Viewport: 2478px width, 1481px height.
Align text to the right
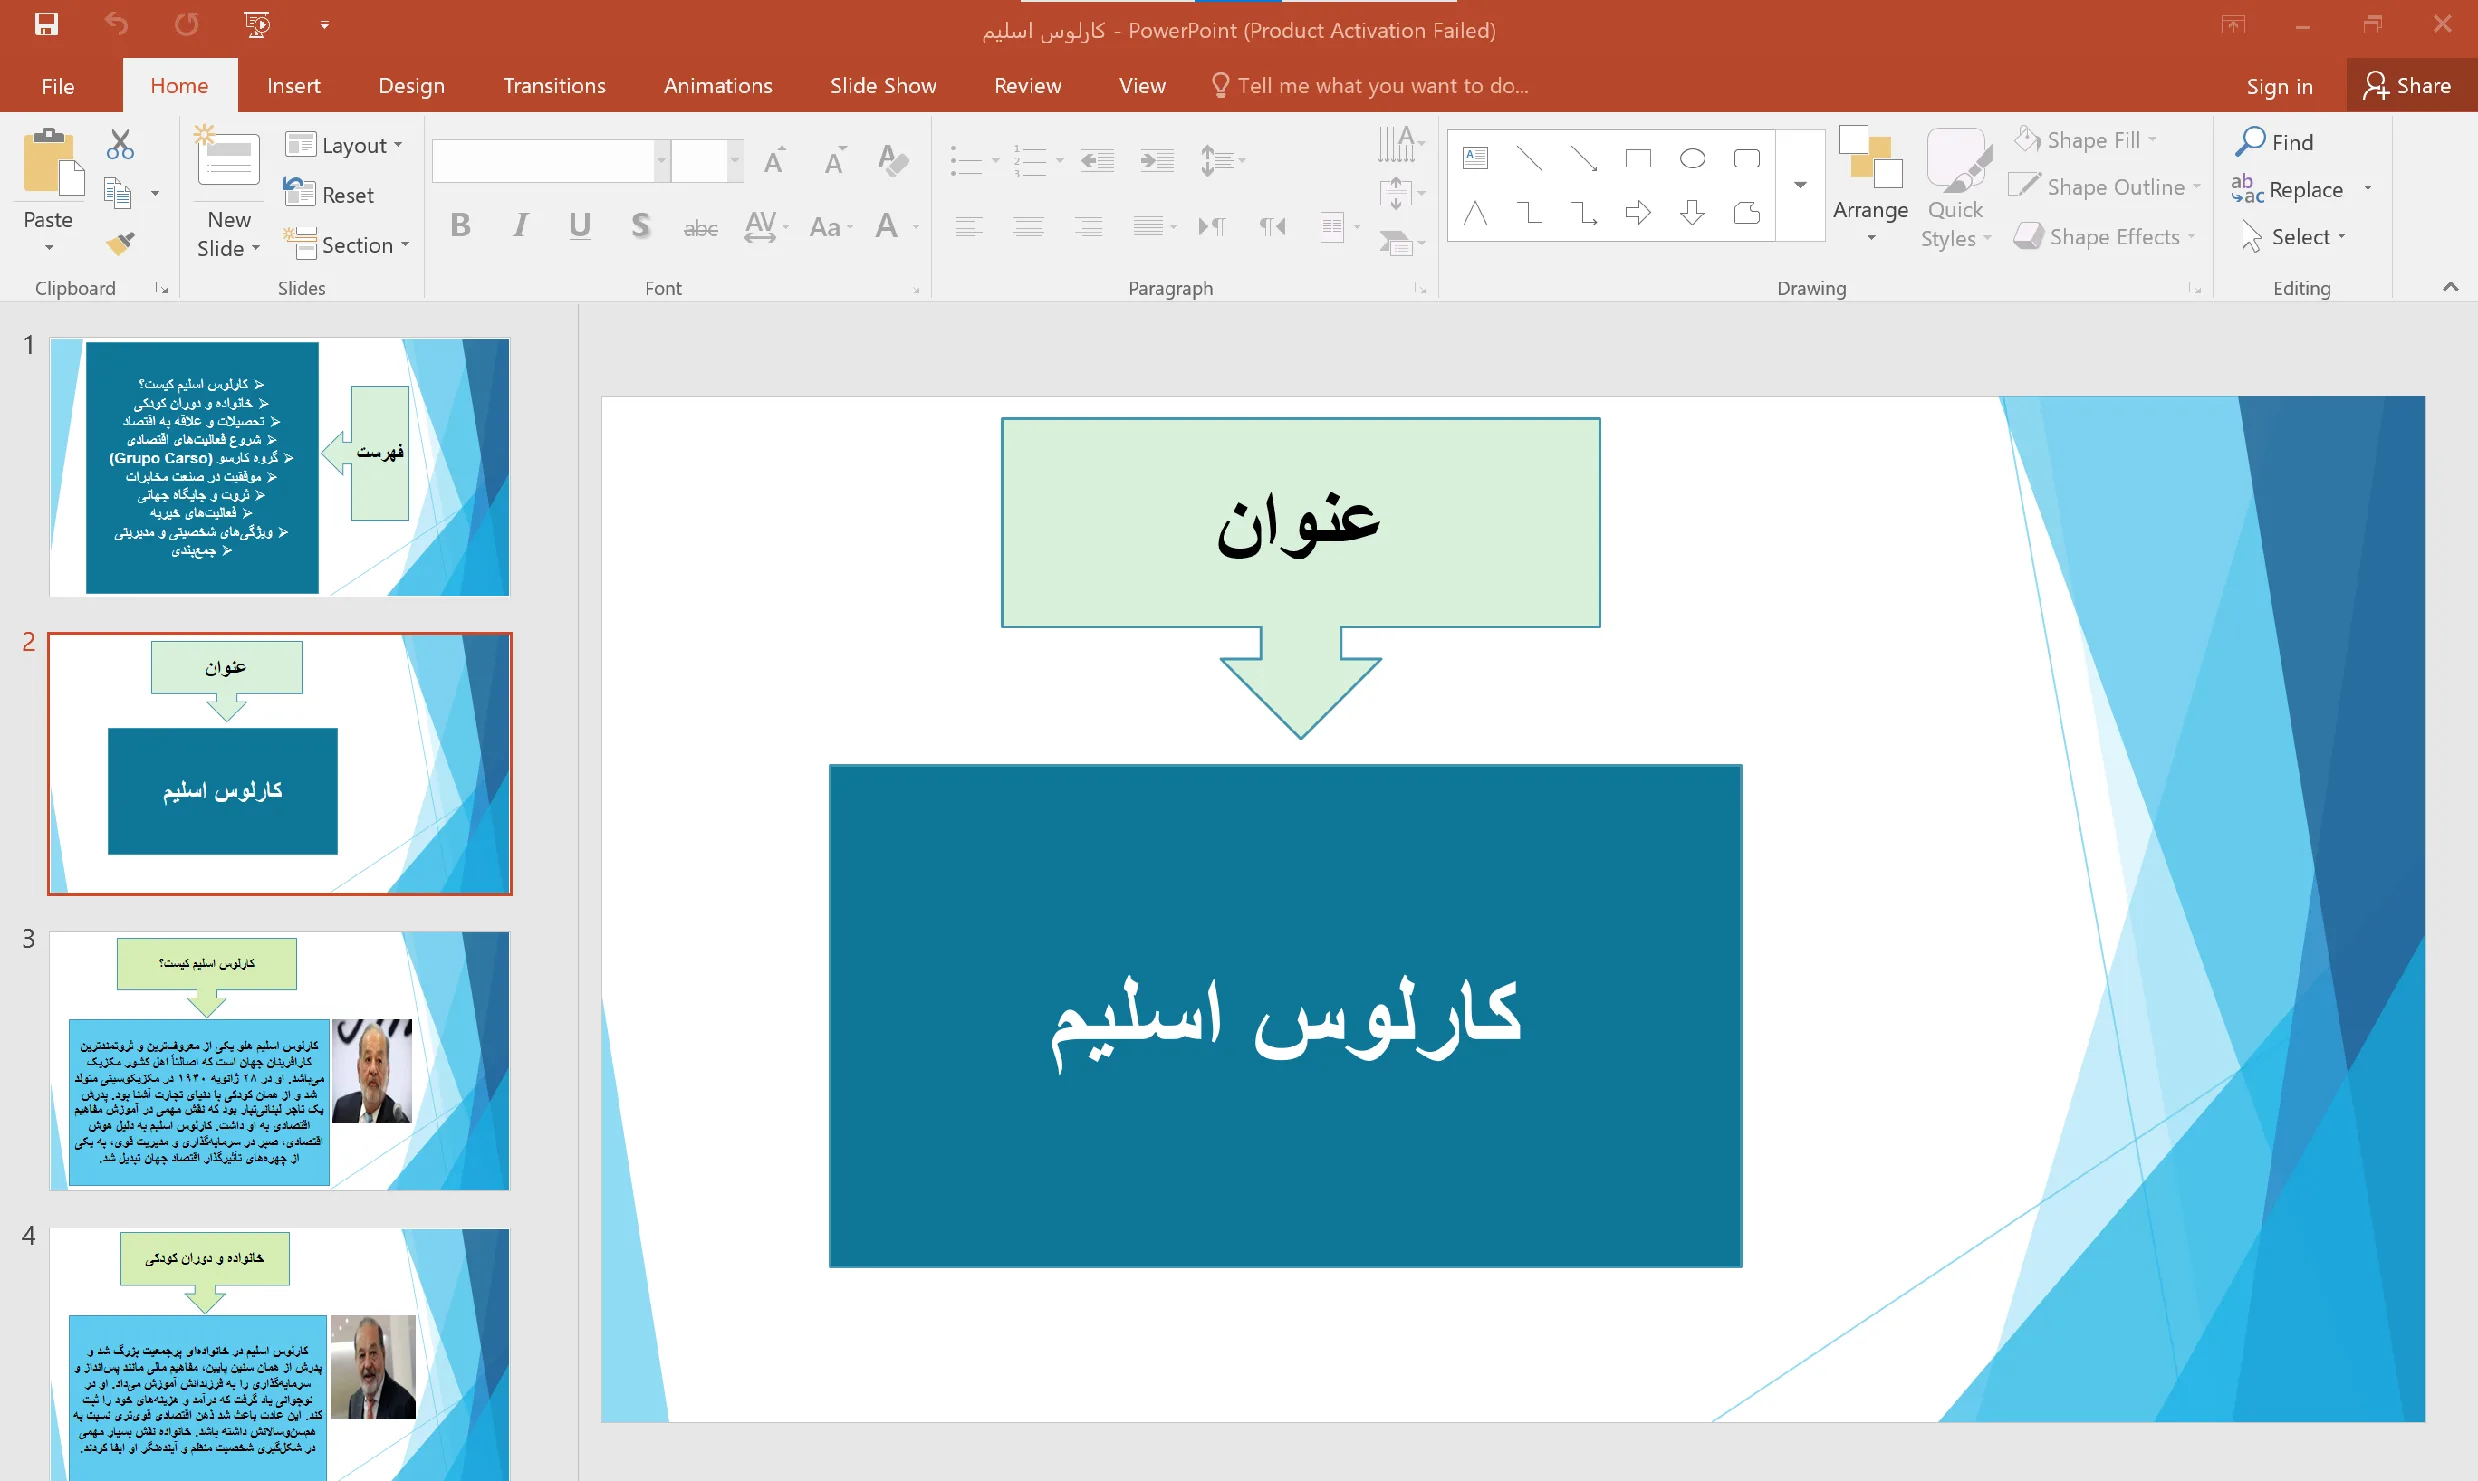click(x=1088, y=227)
